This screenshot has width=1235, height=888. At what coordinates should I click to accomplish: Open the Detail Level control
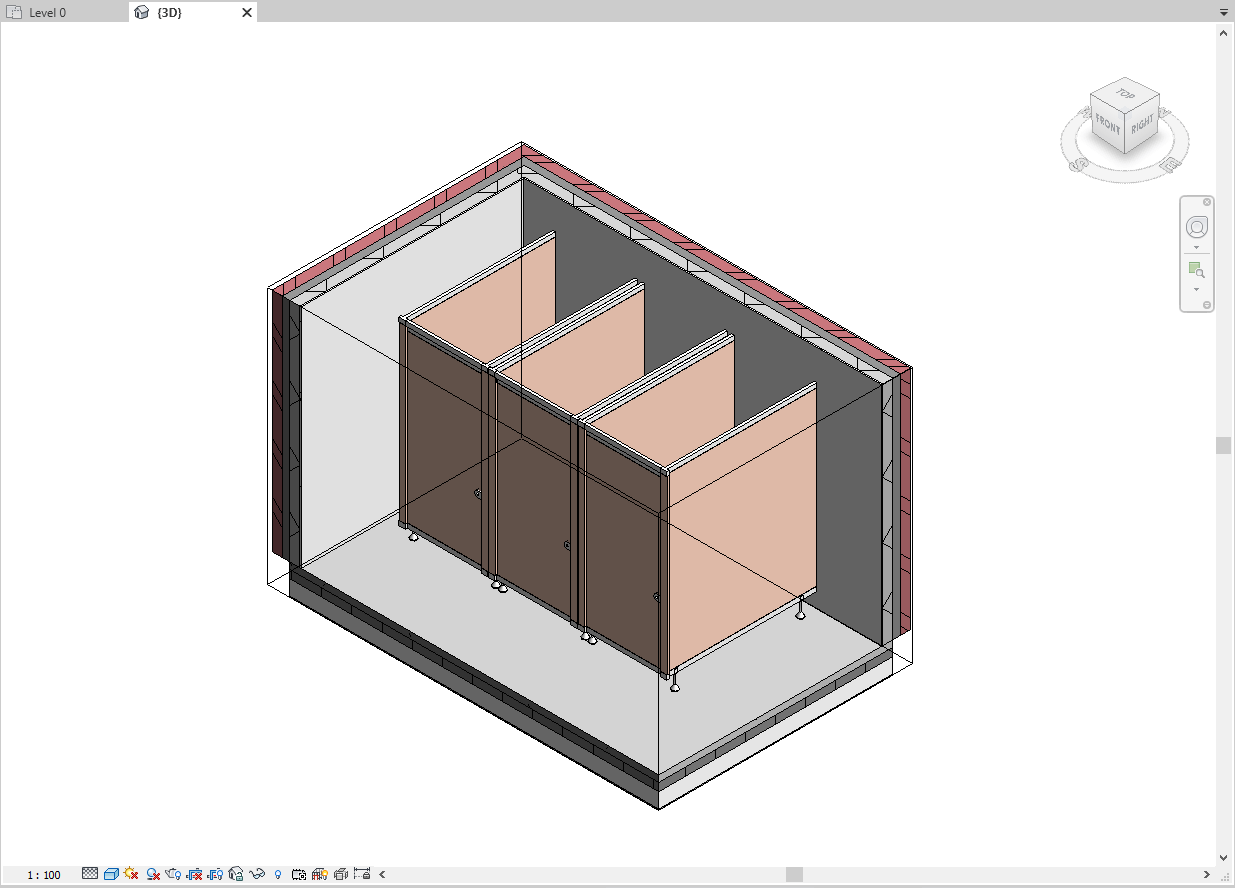coord(91,873)
